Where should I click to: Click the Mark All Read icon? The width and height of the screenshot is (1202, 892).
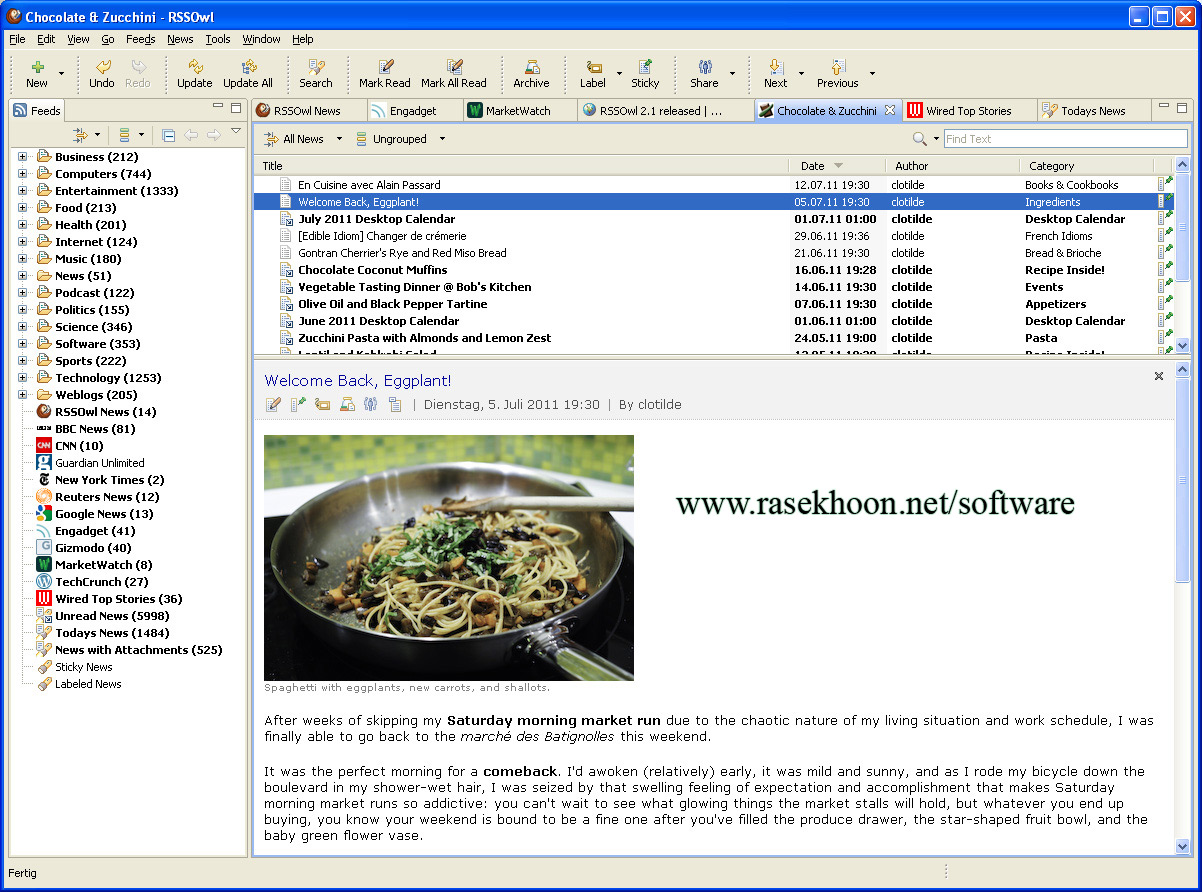pos(454,67)
